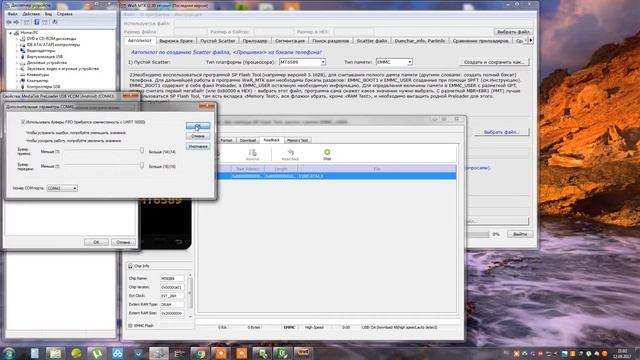Expand the keyboards tree node

(x=17, y=75)
